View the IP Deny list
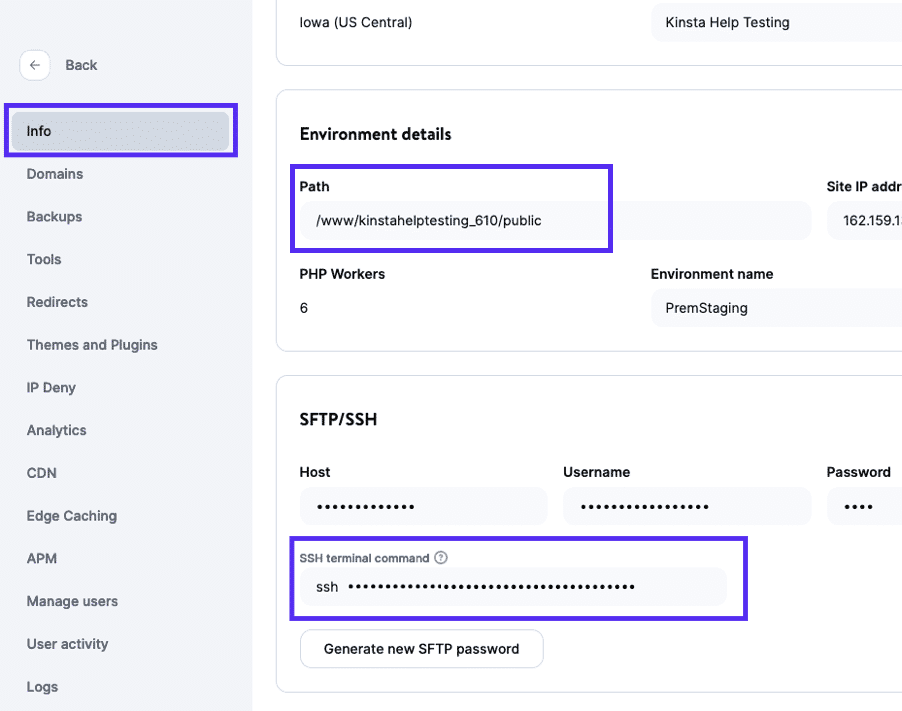Viewport: 902px width, 711px height. tap(50, 387)
